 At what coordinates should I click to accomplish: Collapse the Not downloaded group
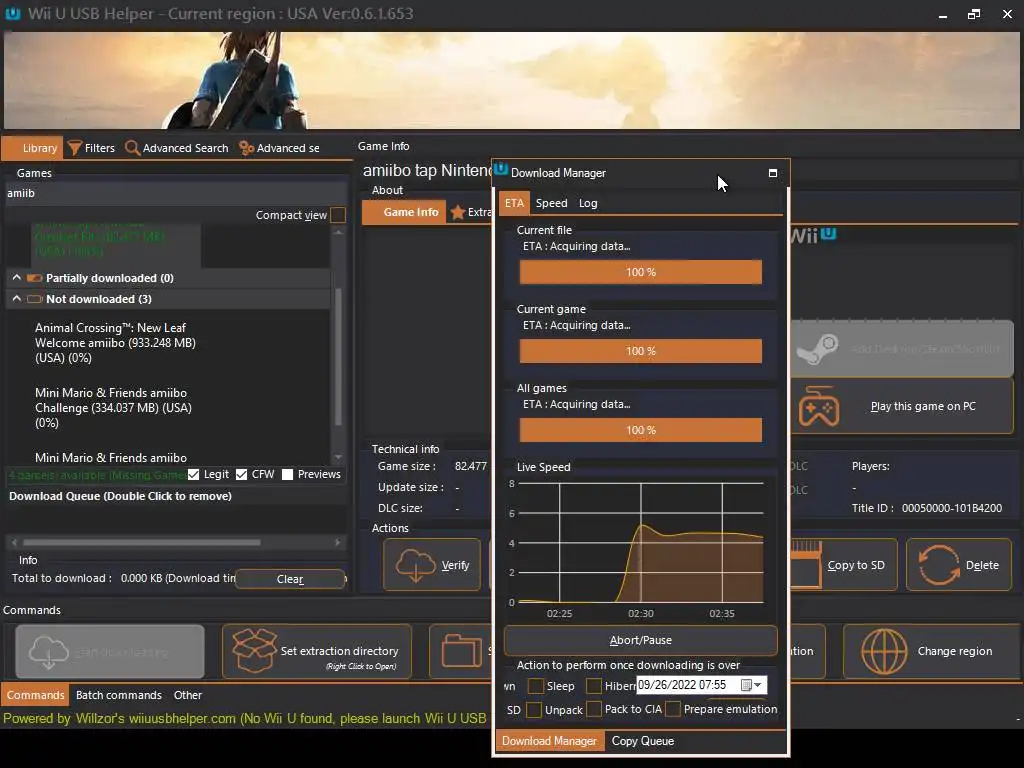tap(16, 298)
